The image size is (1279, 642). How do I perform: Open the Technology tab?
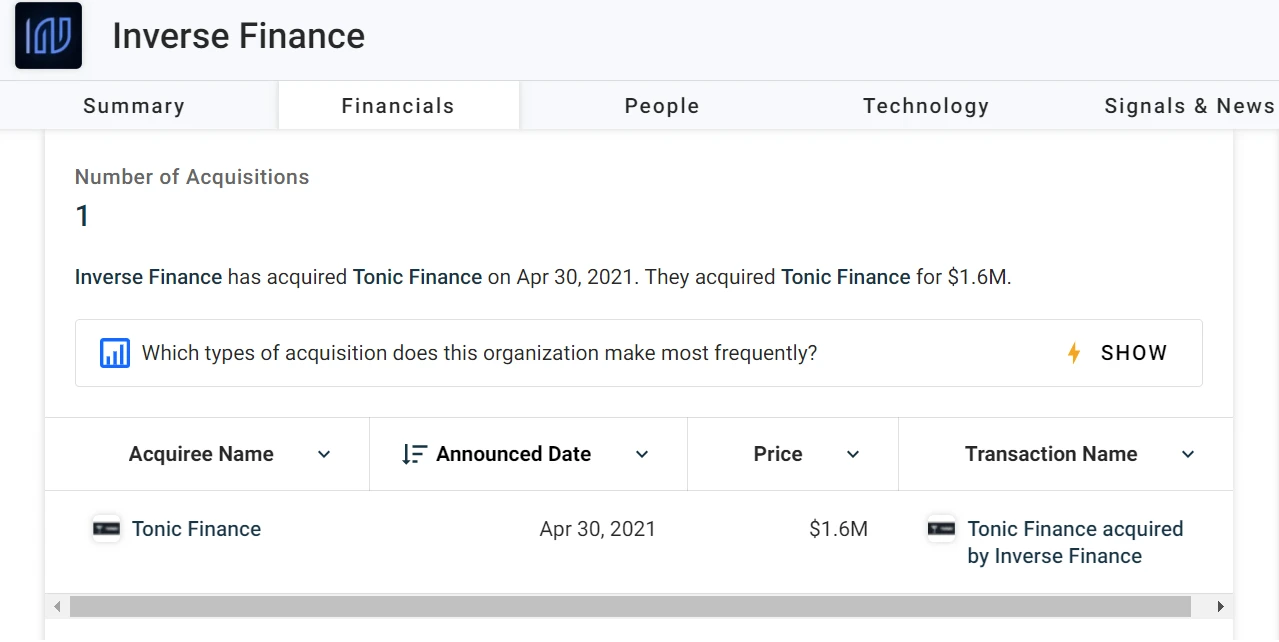click(926, 106)
